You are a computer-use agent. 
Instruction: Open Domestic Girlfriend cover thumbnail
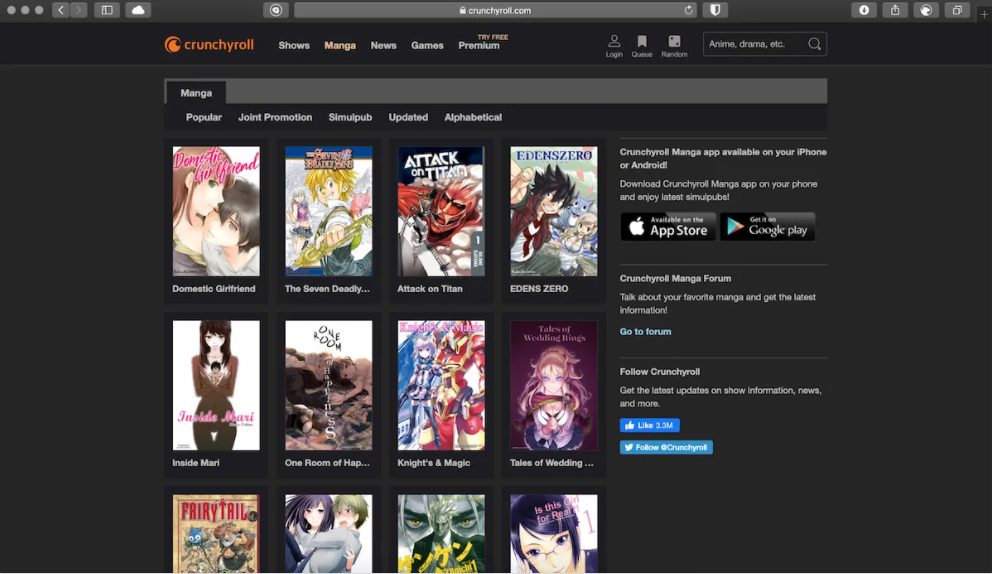coord(216,211)
